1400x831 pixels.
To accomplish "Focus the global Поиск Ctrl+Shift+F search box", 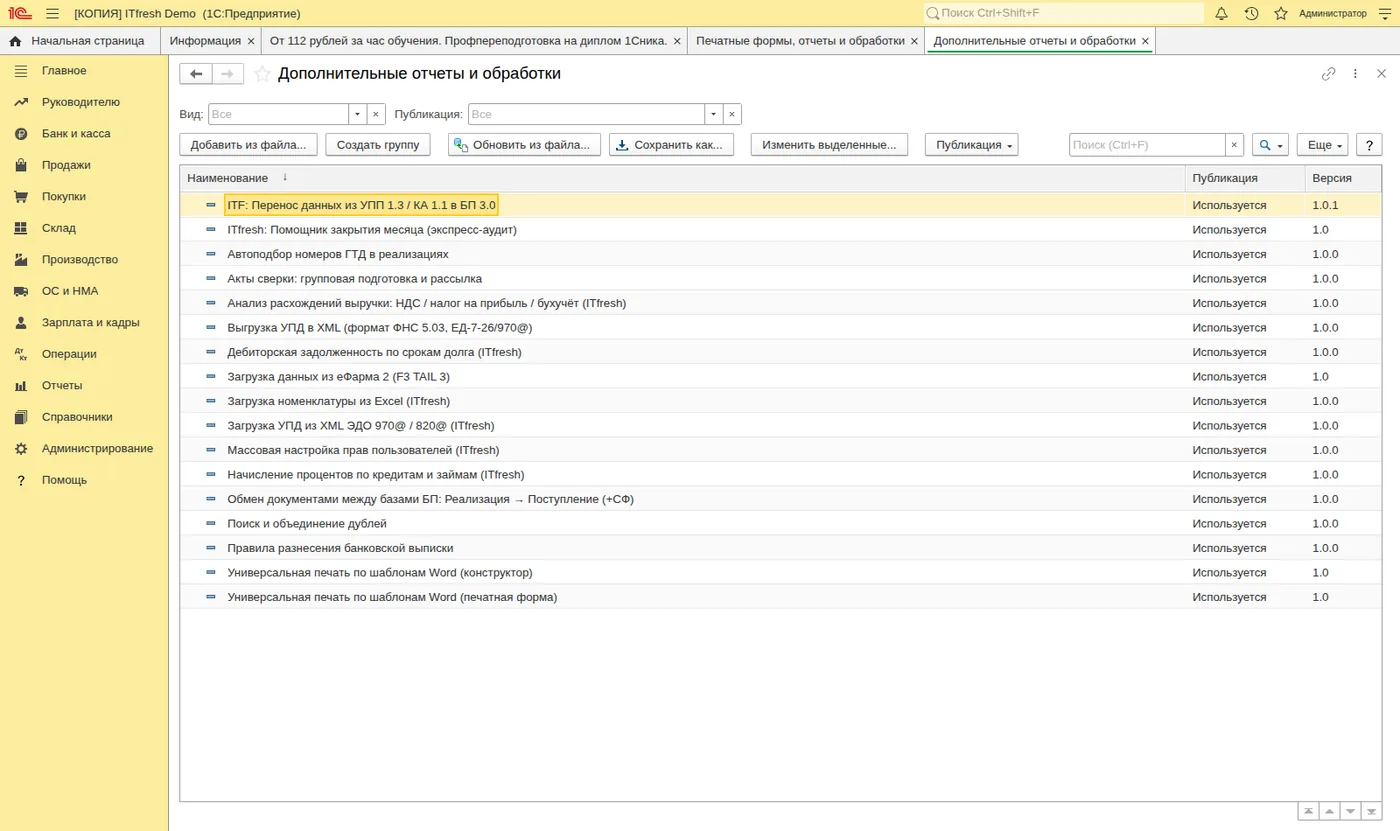I will [x=1064, y=13].
